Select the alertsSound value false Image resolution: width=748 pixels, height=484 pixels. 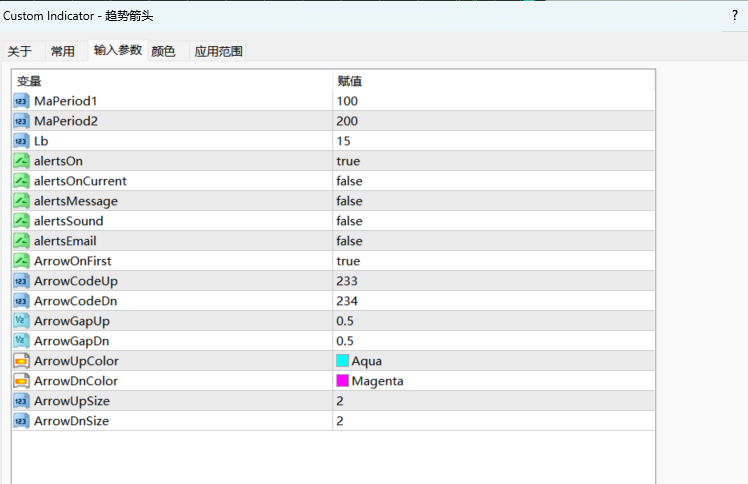click(349, 221)
